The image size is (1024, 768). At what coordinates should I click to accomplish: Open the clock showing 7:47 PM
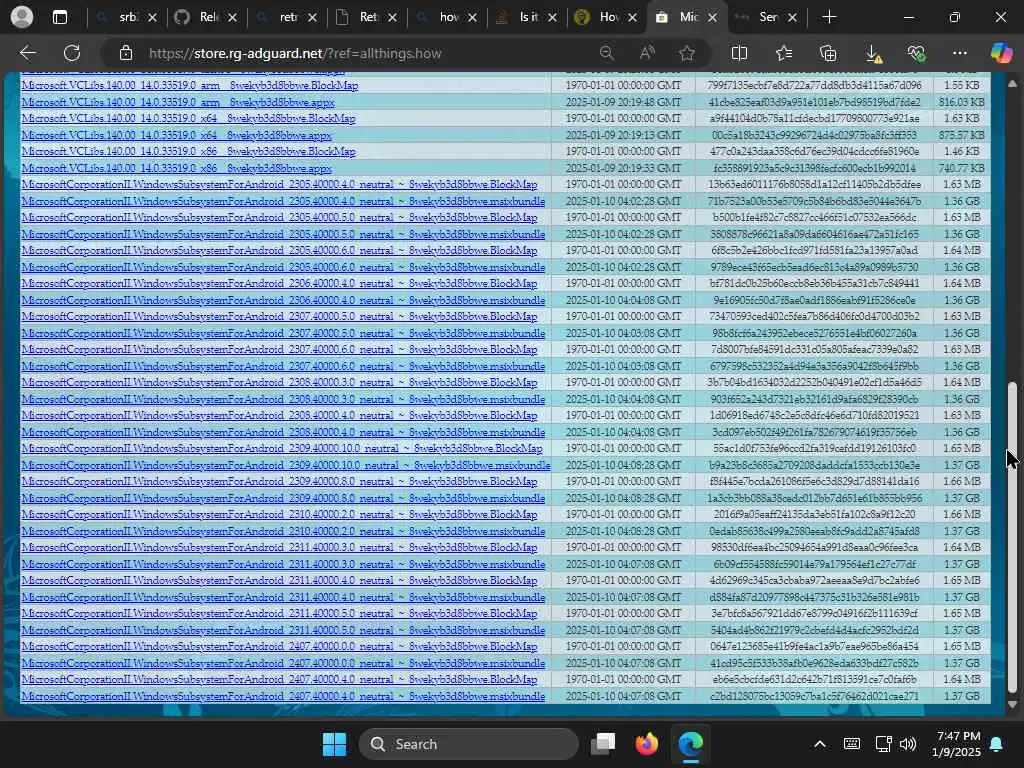click(956, 744)
